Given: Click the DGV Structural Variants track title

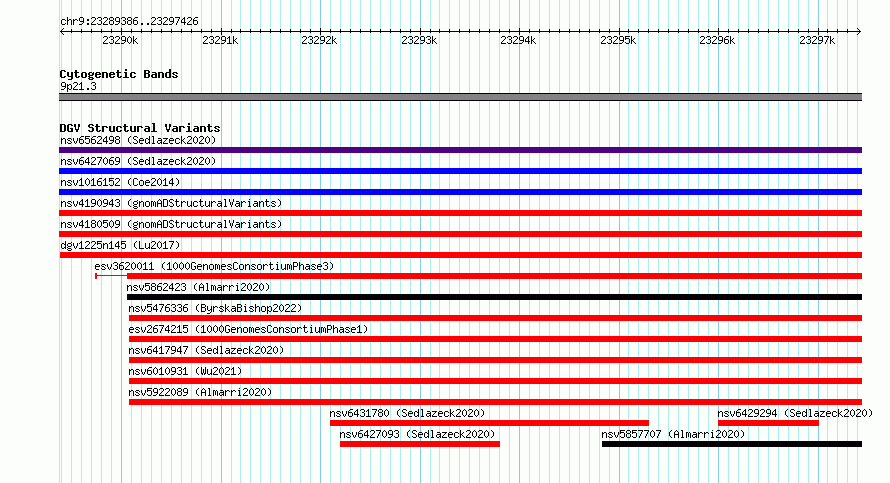Looking at the screenshot, I should [140, 128].
